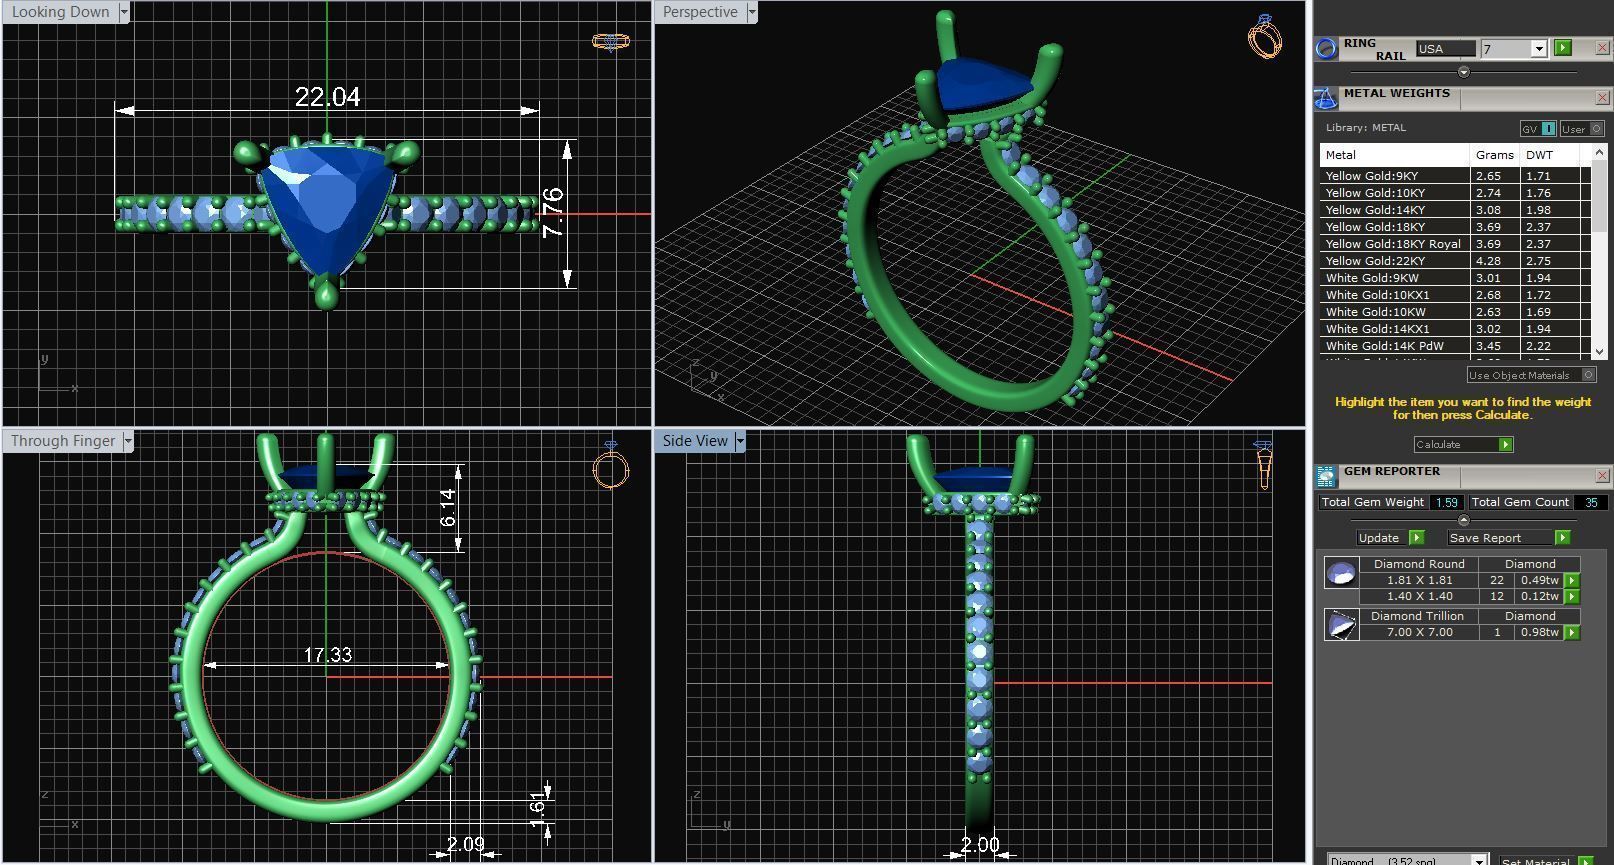Click the Gem Reporter panel icon
The height and width of the screenshot is (865, 1614).
1326,476
